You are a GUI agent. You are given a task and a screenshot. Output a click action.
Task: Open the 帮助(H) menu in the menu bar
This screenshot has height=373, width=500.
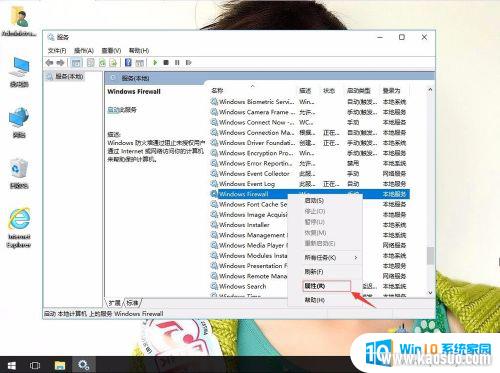click(x=139, y=51)
